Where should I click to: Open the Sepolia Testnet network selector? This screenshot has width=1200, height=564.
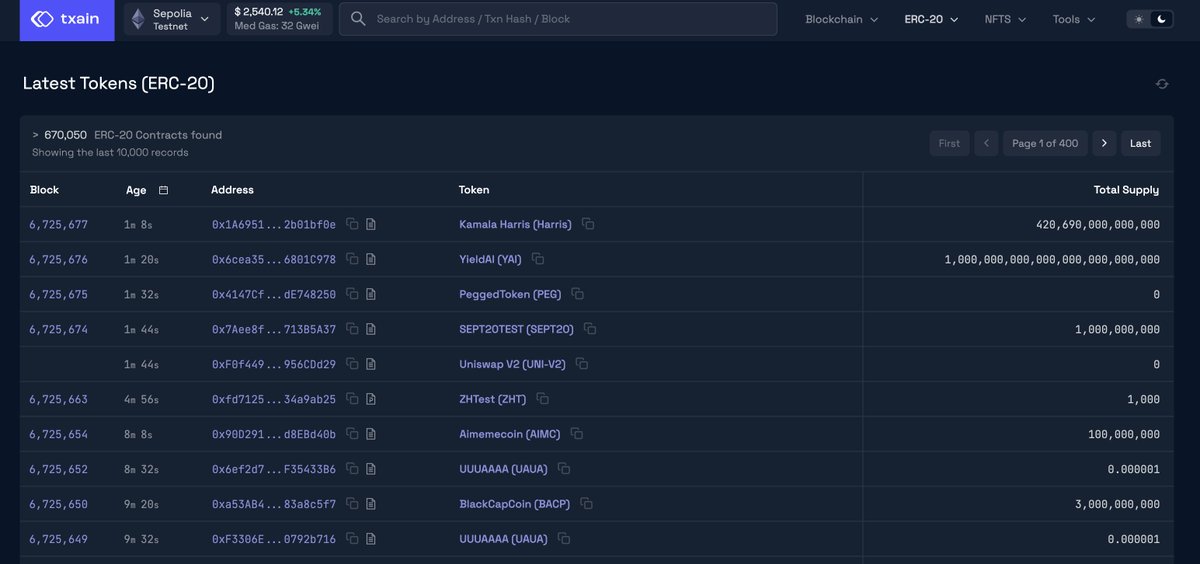click(172, 19)
